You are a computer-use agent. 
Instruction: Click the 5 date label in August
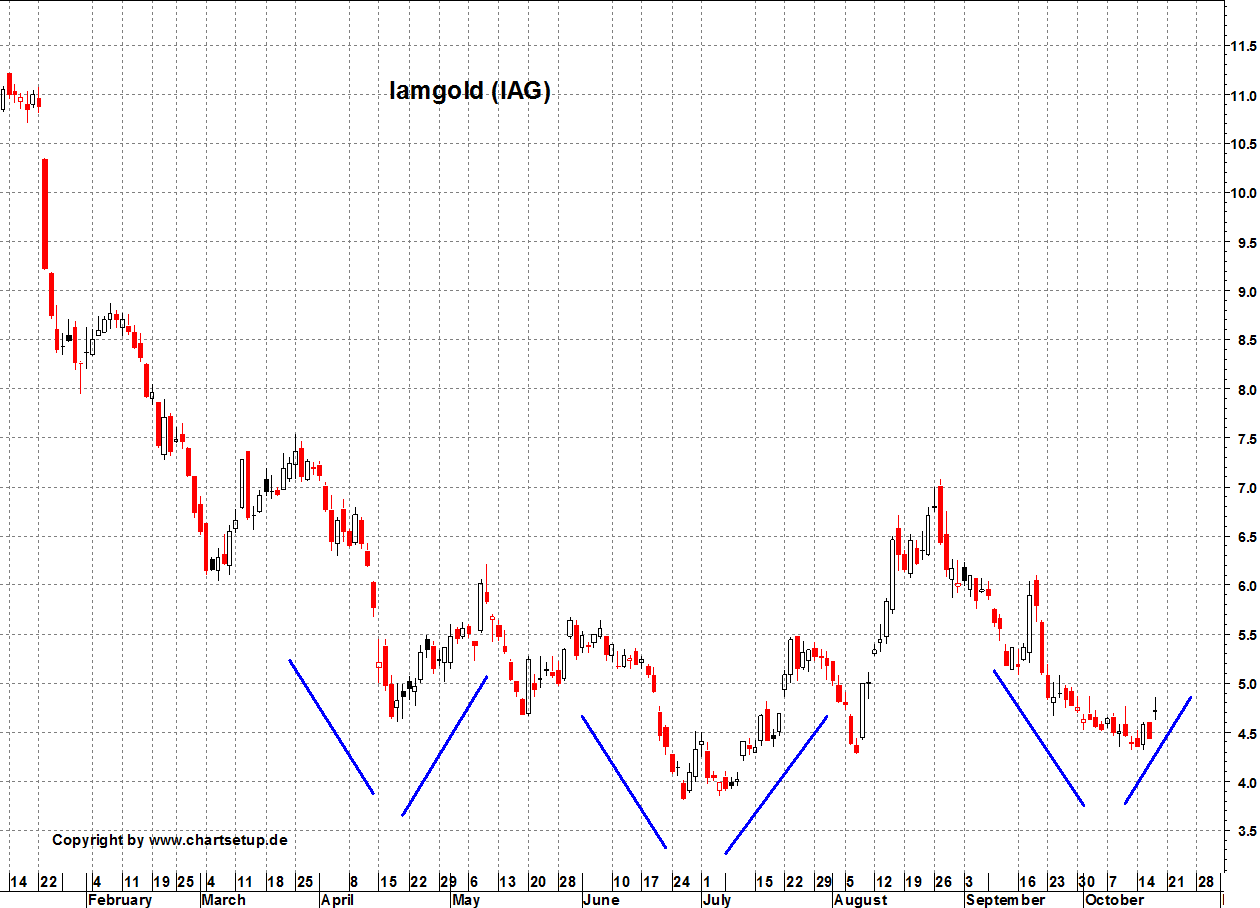pyautogui.click(x=850, y=882)
